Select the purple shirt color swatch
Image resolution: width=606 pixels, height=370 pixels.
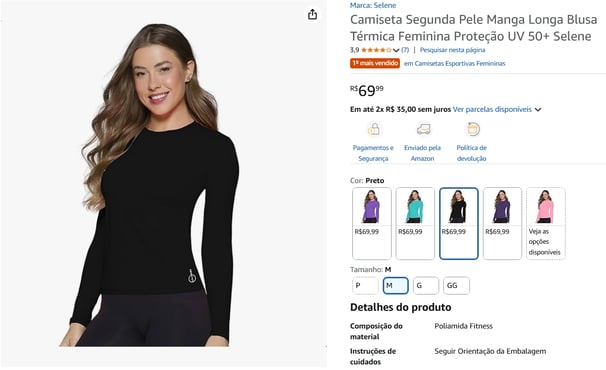click(x=372, y=223)
